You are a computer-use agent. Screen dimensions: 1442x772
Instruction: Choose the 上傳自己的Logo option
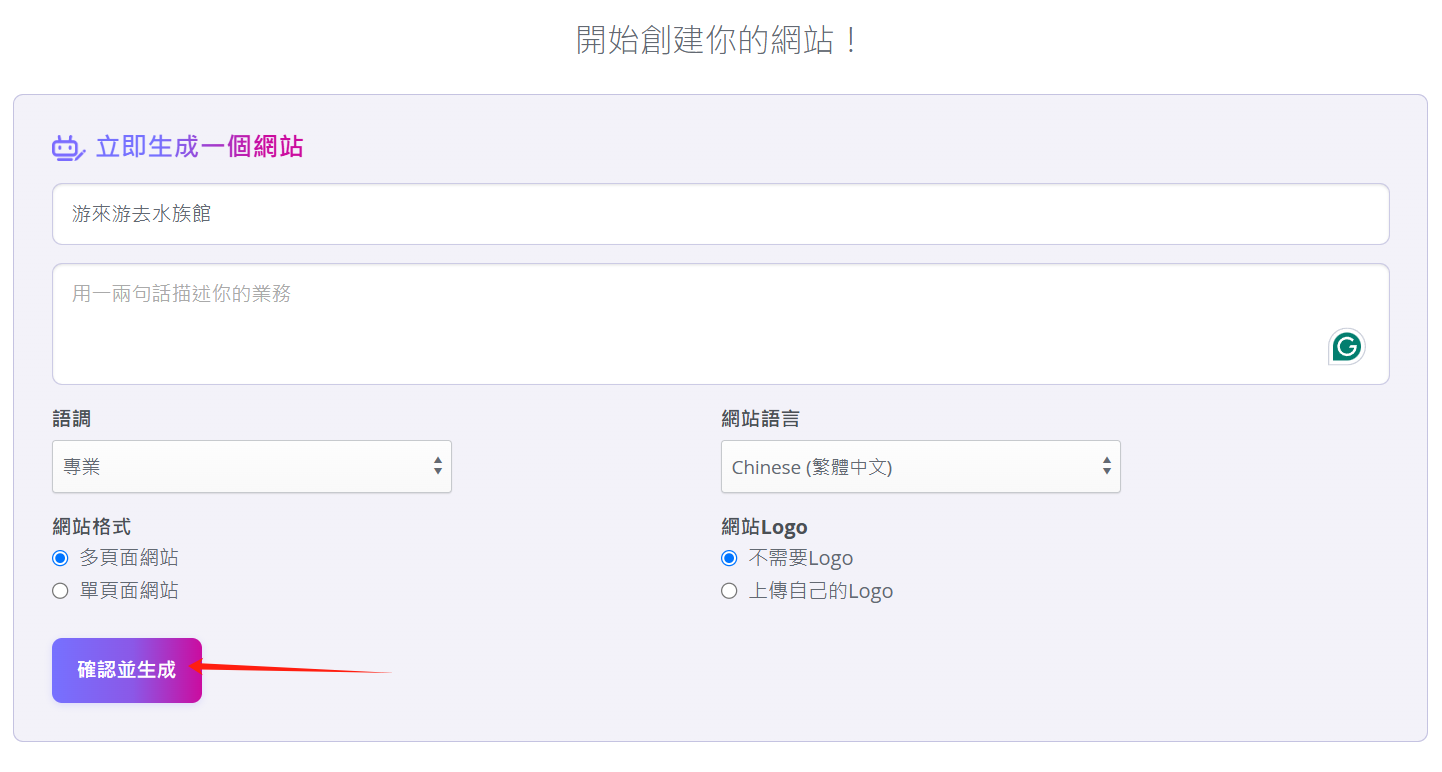coord(729,591)
